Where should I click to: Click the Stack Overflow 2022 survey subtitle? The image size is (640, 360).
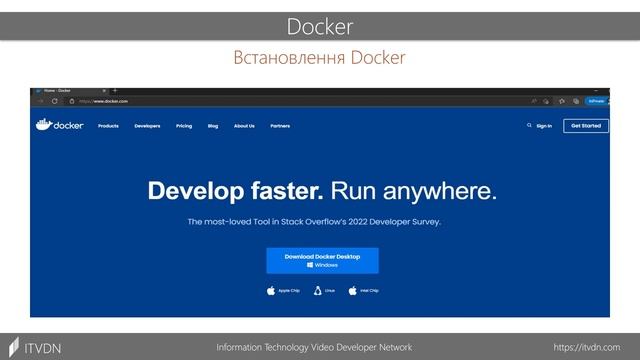(314, 222)
